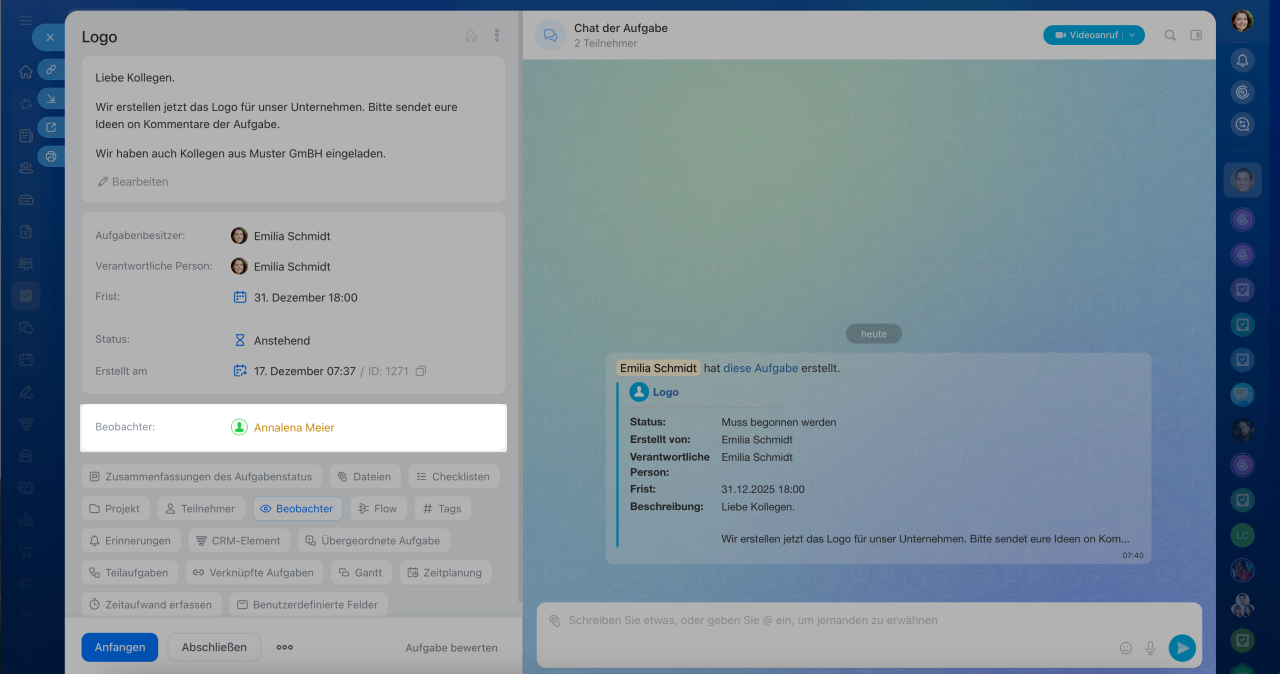Copy task link via chain-link pill icon

[51, 69]
